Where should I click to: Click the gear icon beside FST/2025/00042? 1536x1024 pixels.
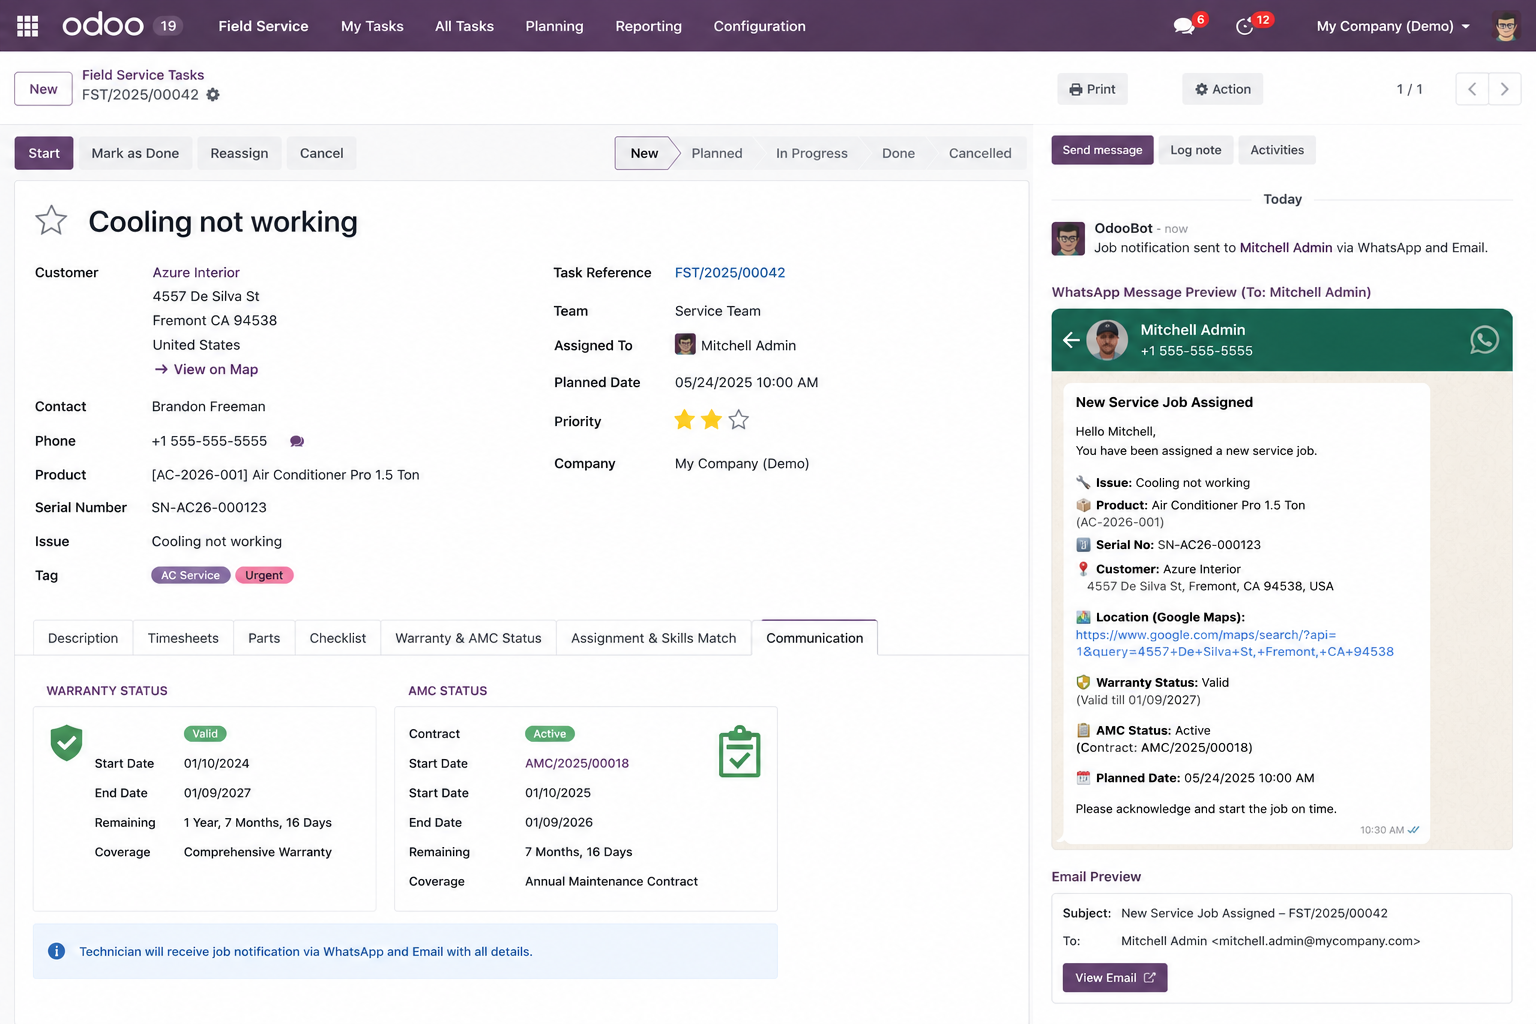pos(213,95)
